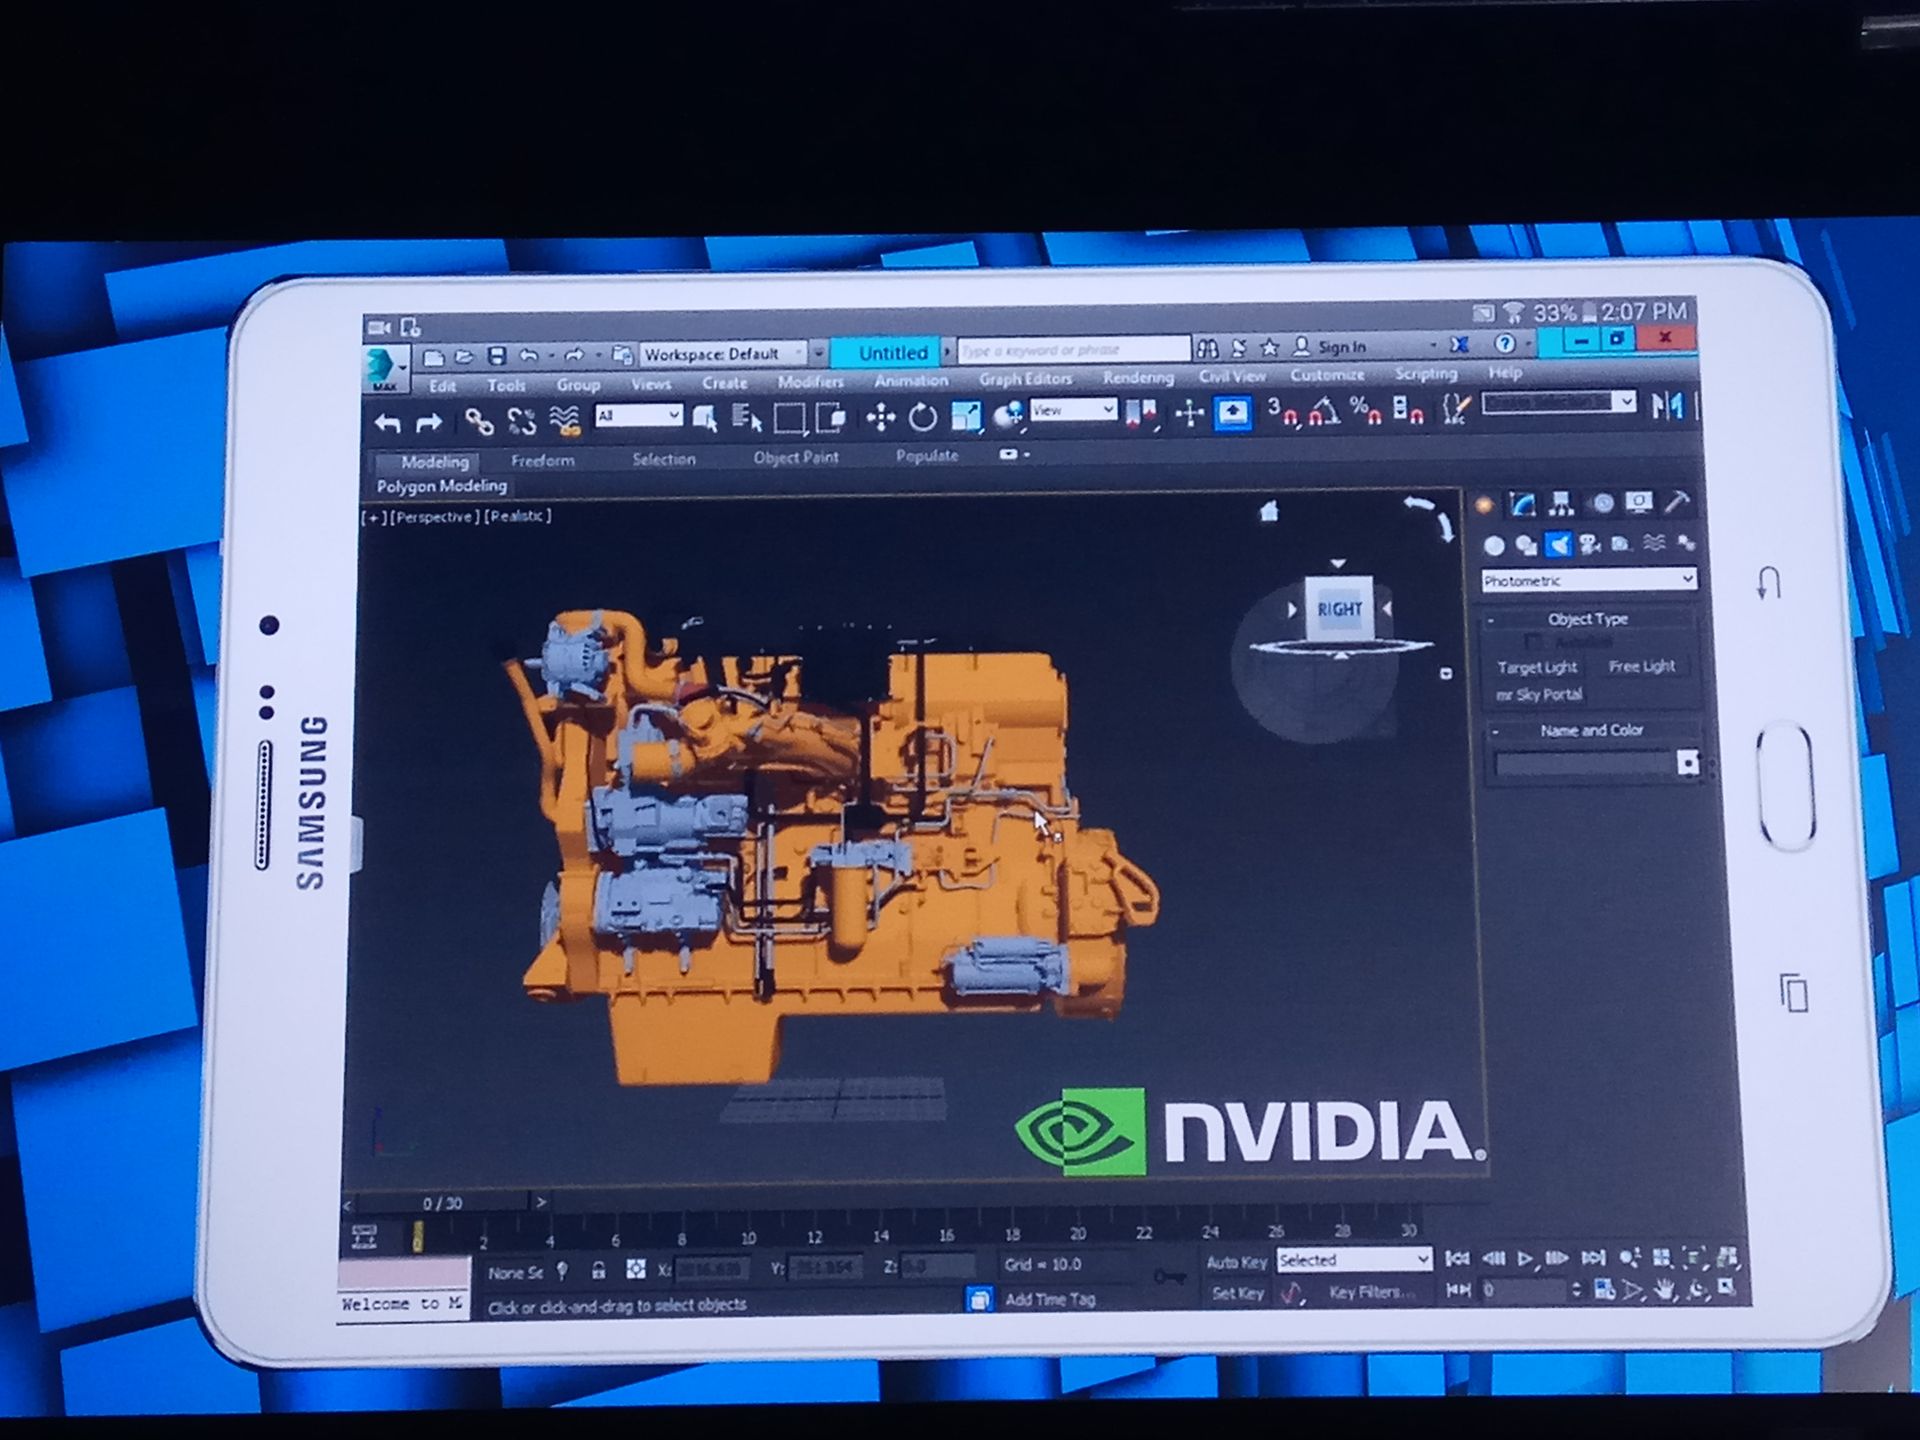The image size is (1920, 1440).
Task: Open Key Filters... dialog
Action: [x=1371, y=1292]
